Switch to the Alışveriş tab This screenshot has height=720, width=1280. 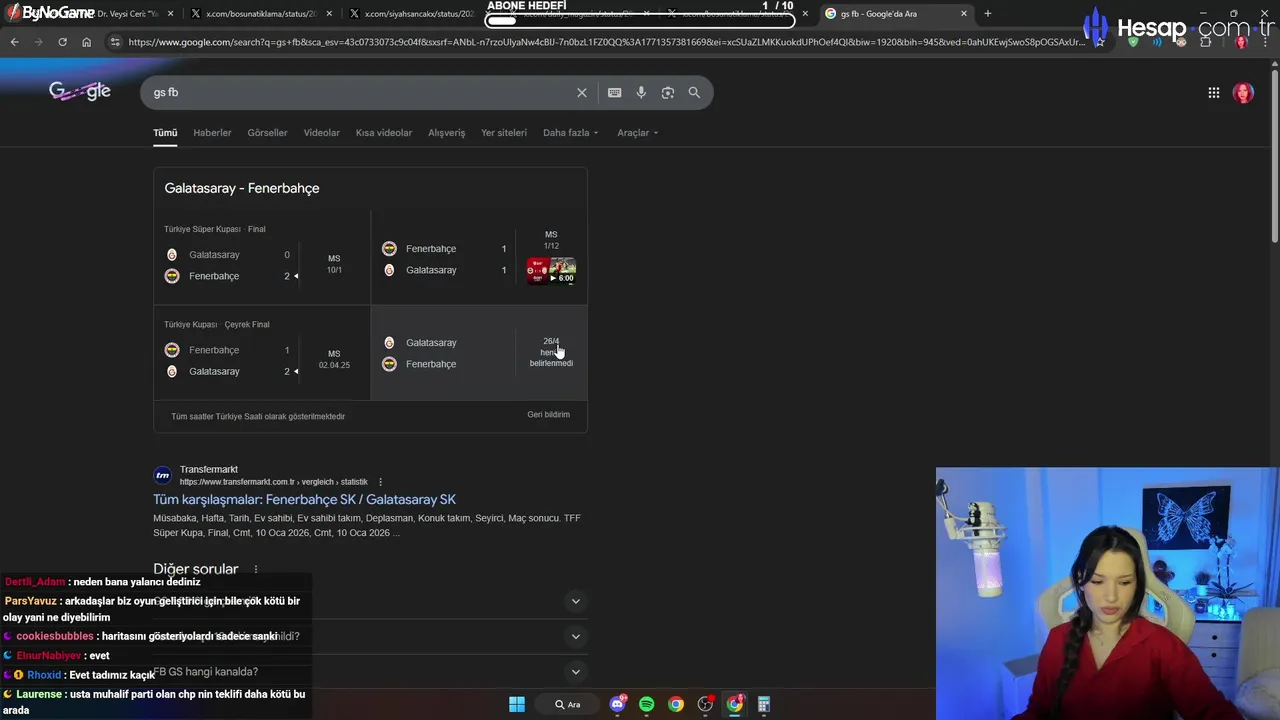click(x=447, y=133)
